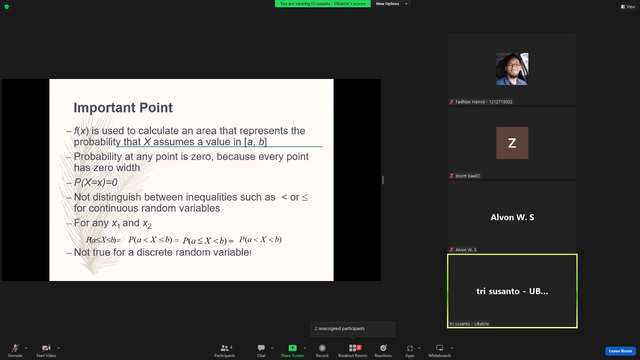Open Breakout Rooms
The height and width of the screenshot is (360, 640).
click(x=353, y=350)
